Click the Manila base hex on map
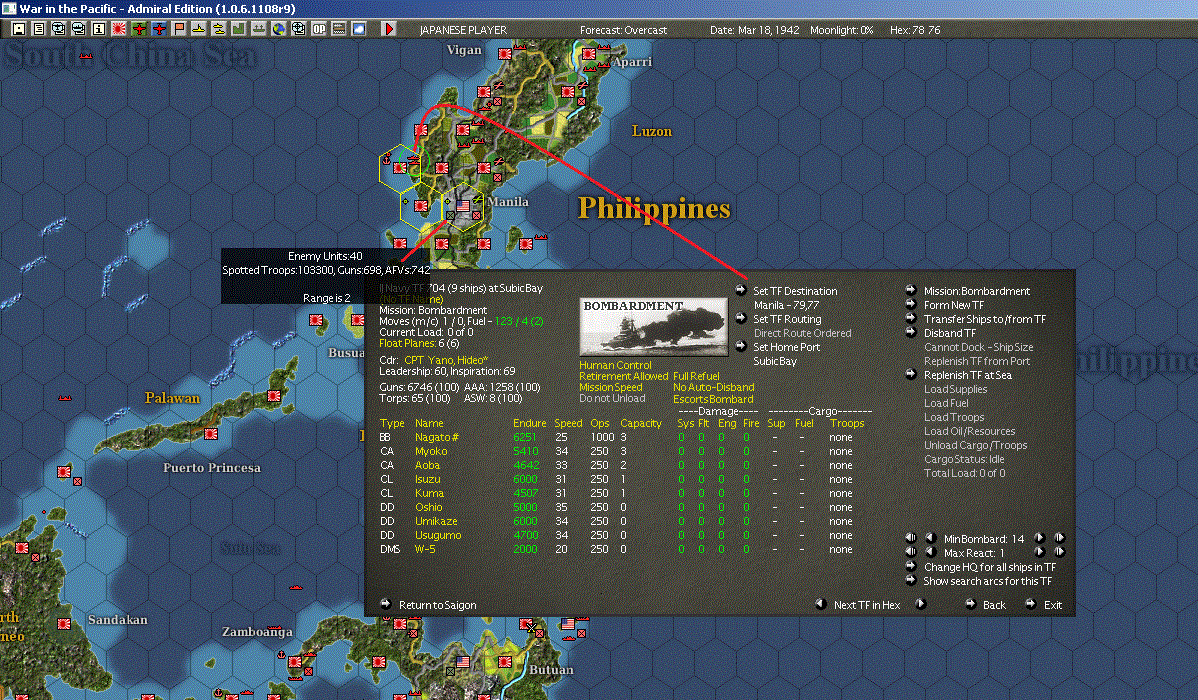 [x=463, y=206]
